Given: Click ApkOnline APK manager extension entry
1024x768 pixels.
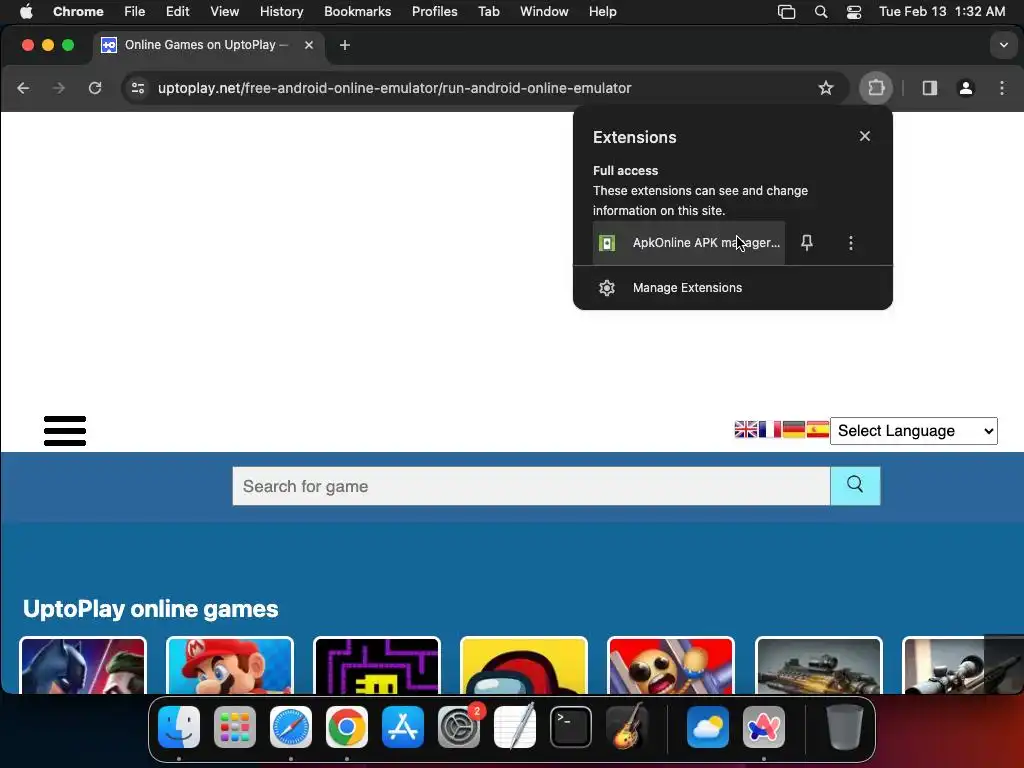Looking at the screenshot, I should pyautogui.click(x=688, y=242).
